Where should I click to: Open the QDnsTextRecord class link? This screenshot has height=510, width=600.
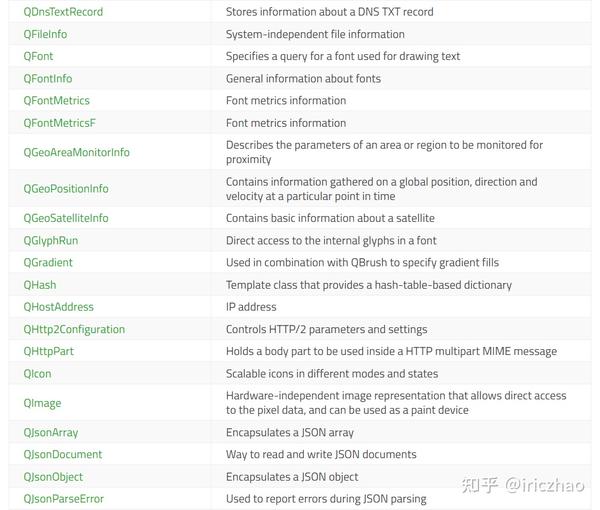tap(63, 12)
